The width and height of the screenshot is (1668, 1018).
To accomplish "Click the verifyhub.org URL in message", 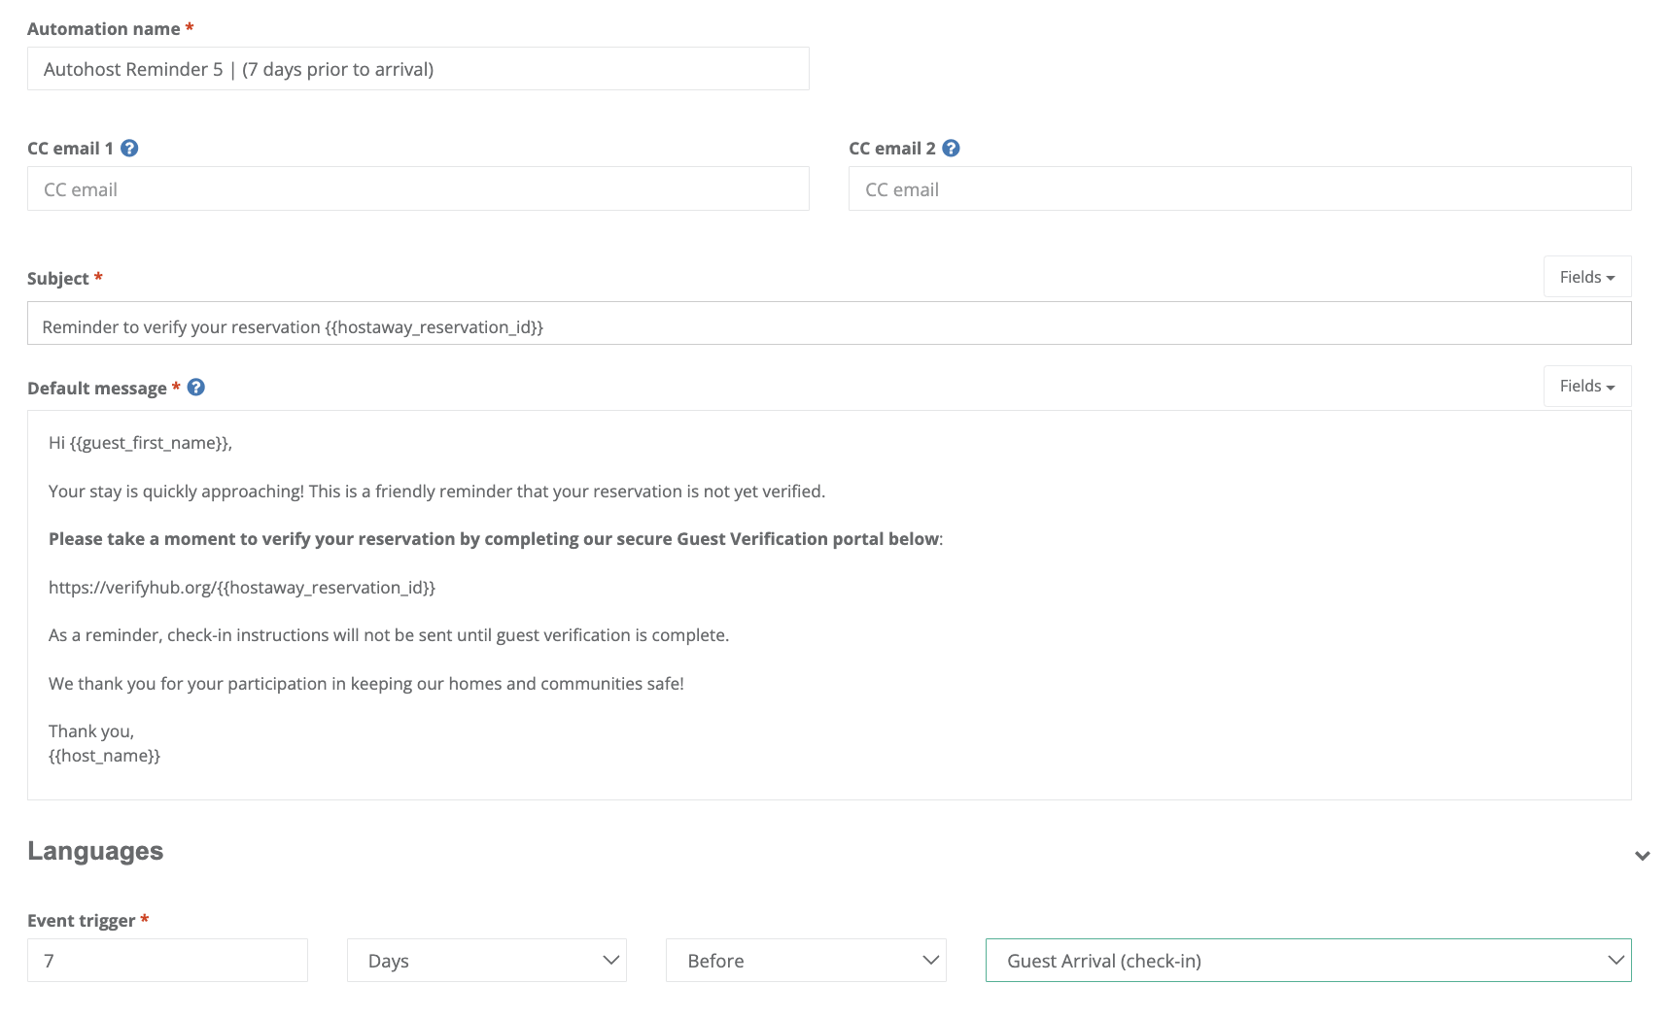I will coord(242,587).
